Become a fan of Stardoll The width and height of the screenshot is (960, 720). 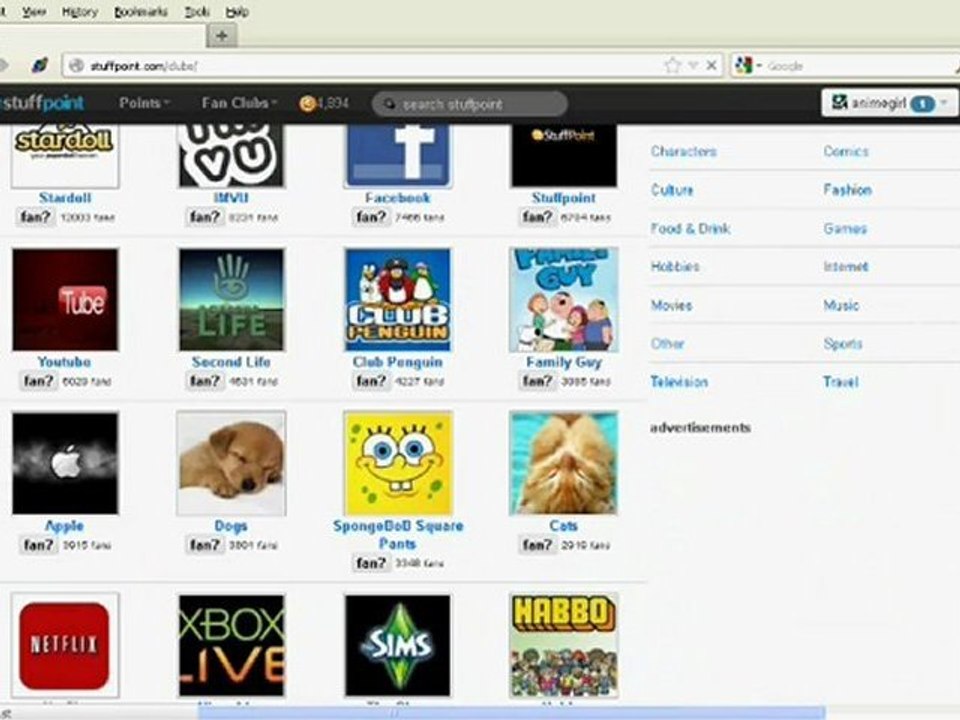click(36, 217)
